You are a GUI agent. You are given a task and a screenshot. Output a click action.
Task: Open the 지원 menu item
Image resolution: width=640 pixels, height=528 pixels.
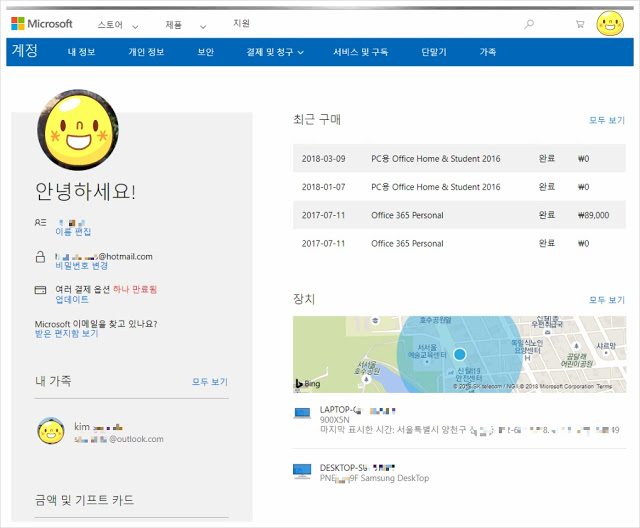click(241, 23)
